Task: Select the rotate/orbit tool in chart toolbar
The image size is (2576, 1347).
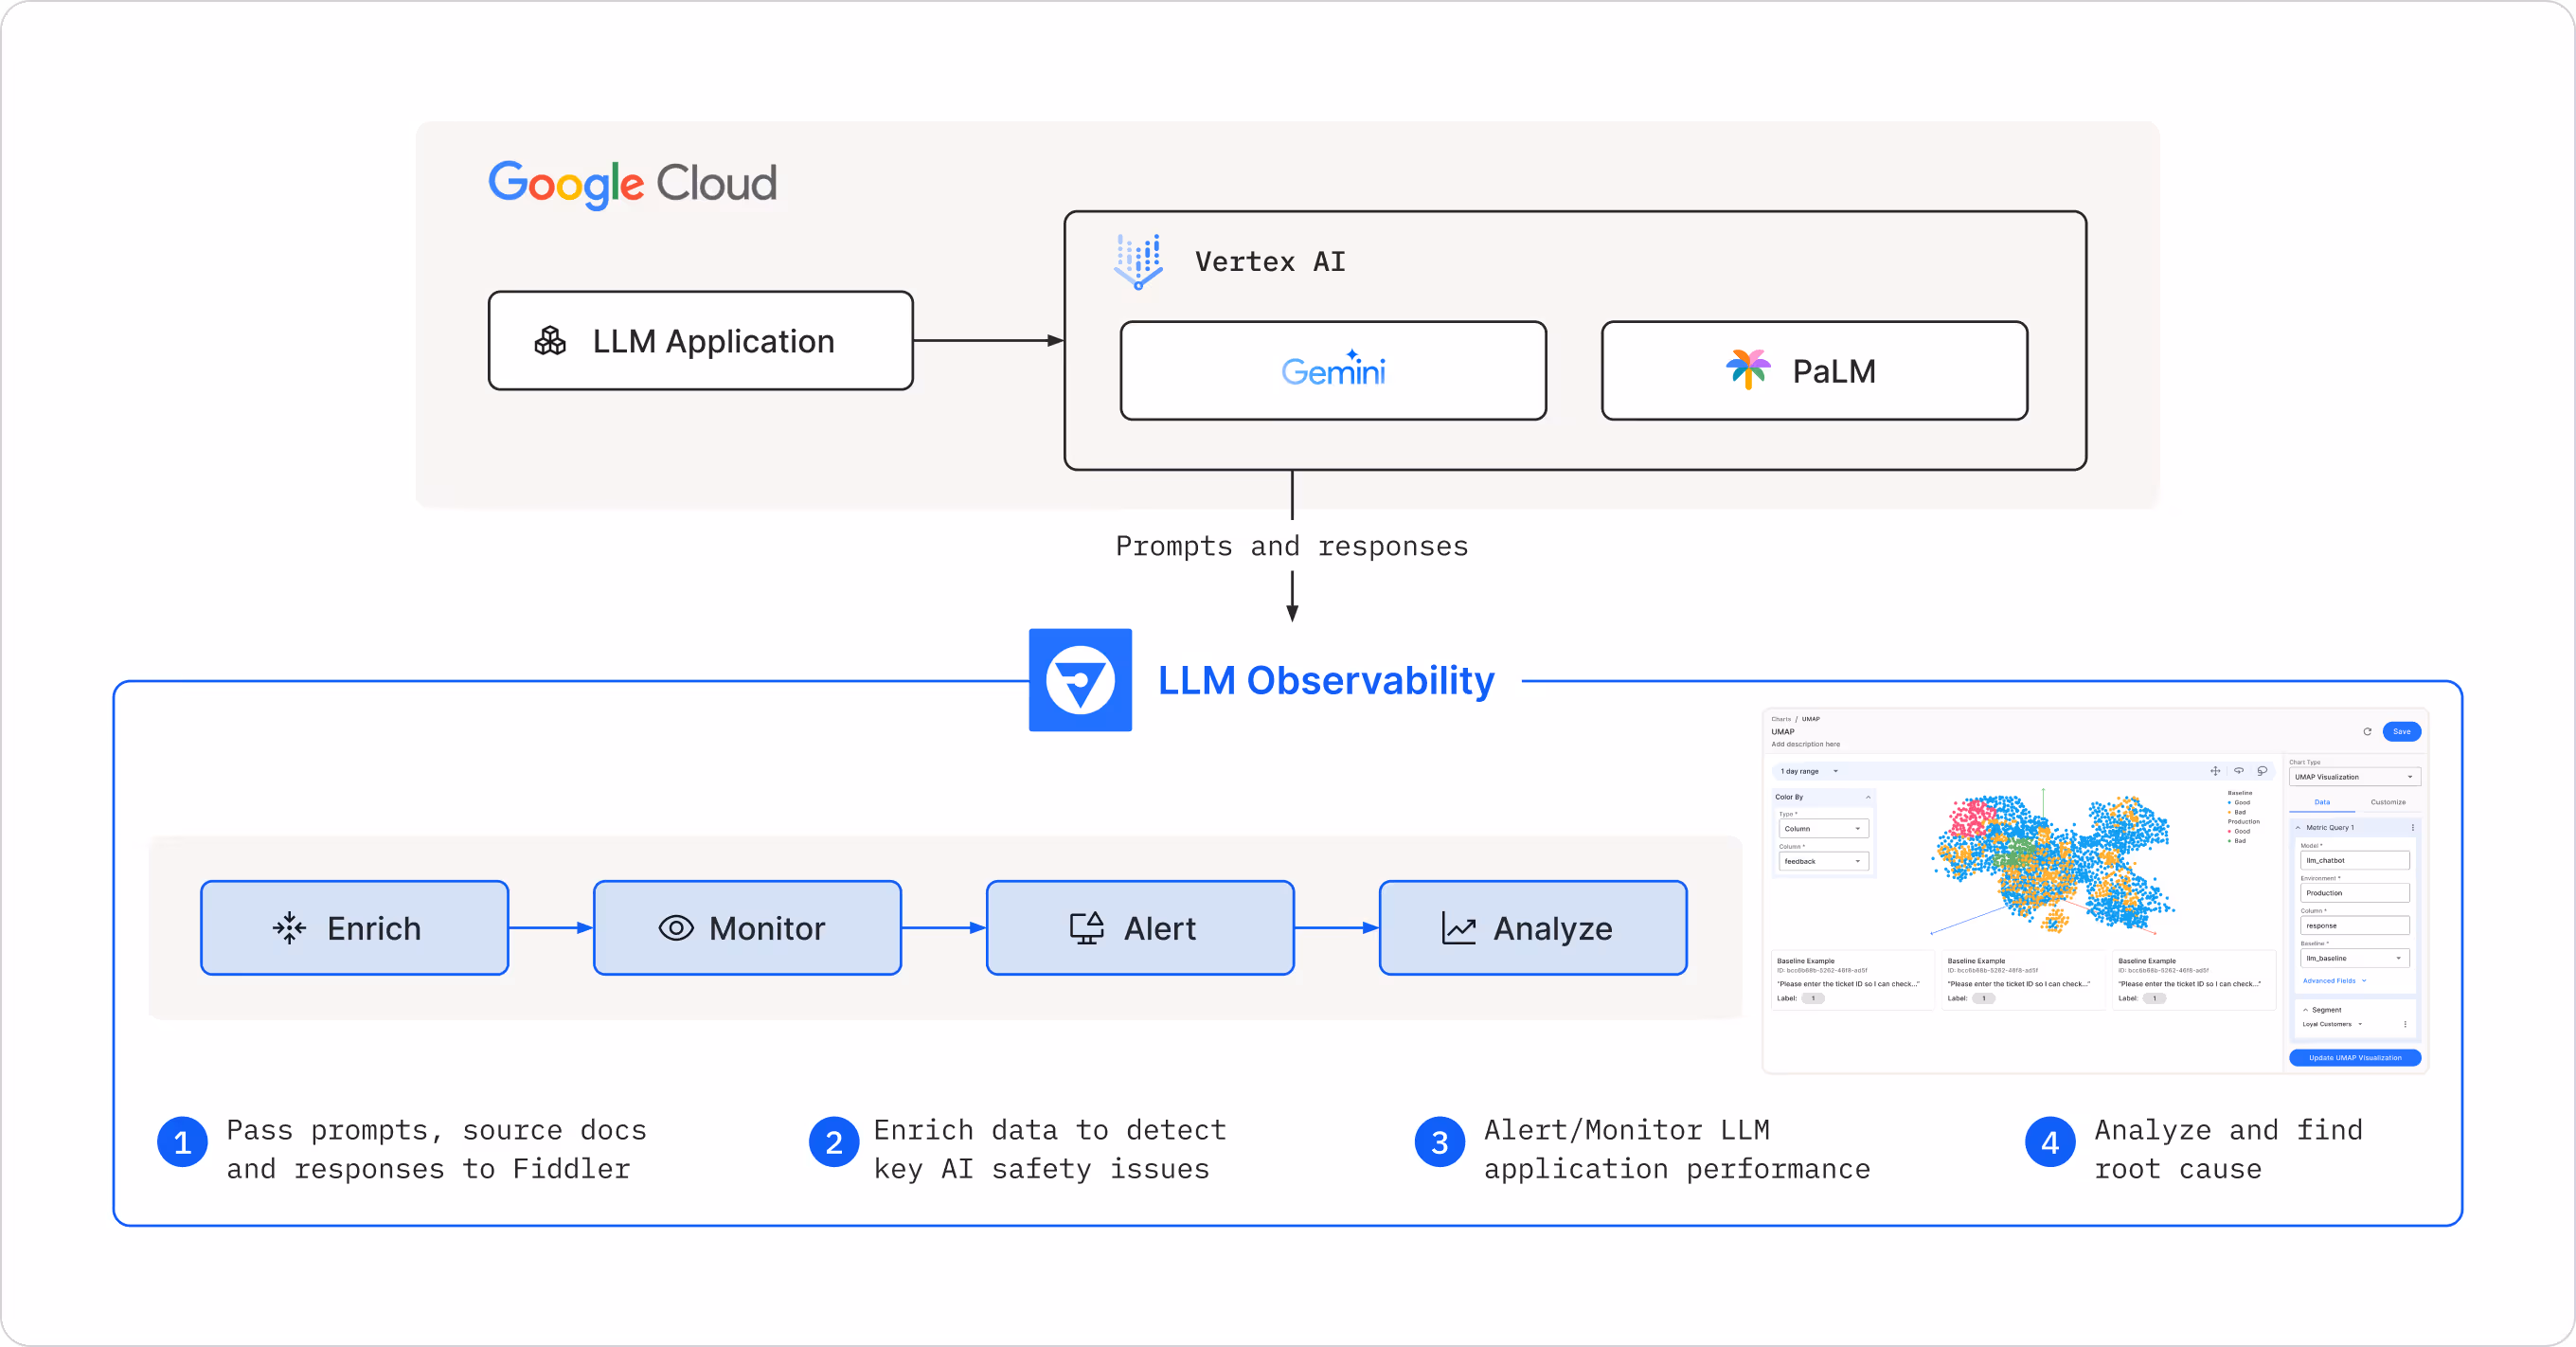Action: 2239,771
